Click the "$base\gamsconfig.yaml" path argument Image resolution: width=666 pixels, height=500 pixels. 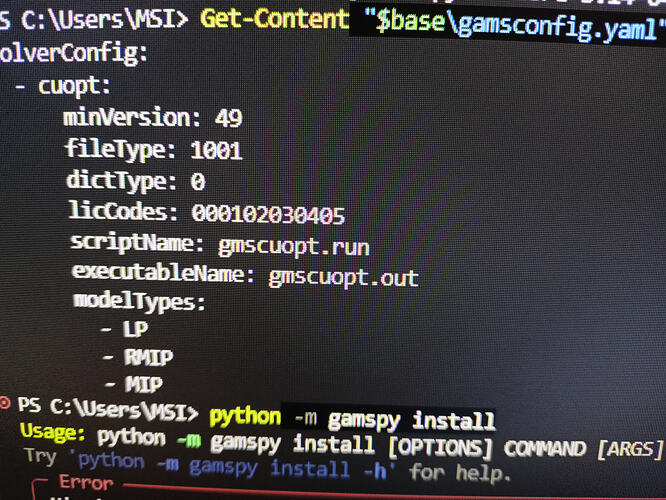coord(515,25)
